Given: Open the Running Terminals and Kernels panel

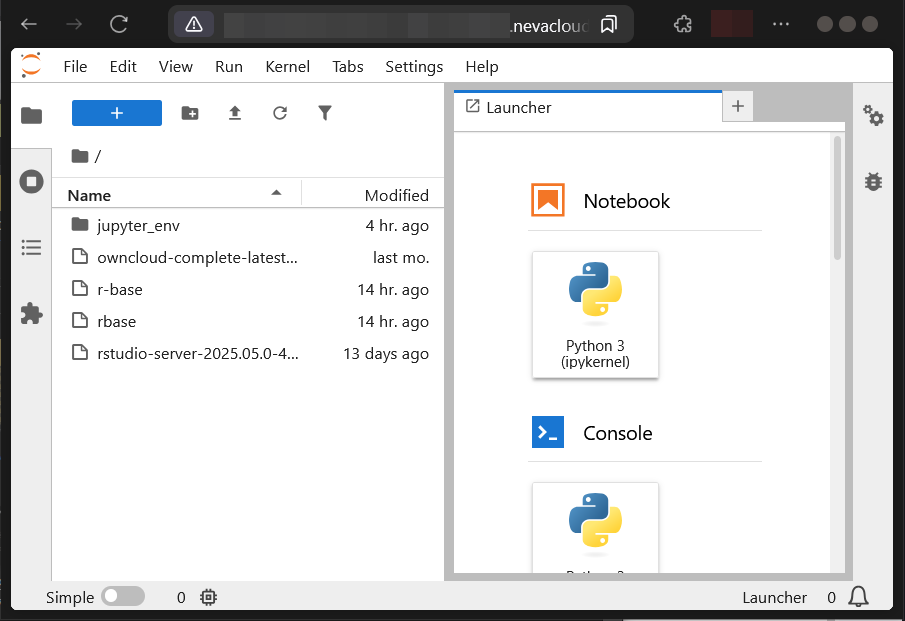Looking at the screenshot, I should [31, 182].
